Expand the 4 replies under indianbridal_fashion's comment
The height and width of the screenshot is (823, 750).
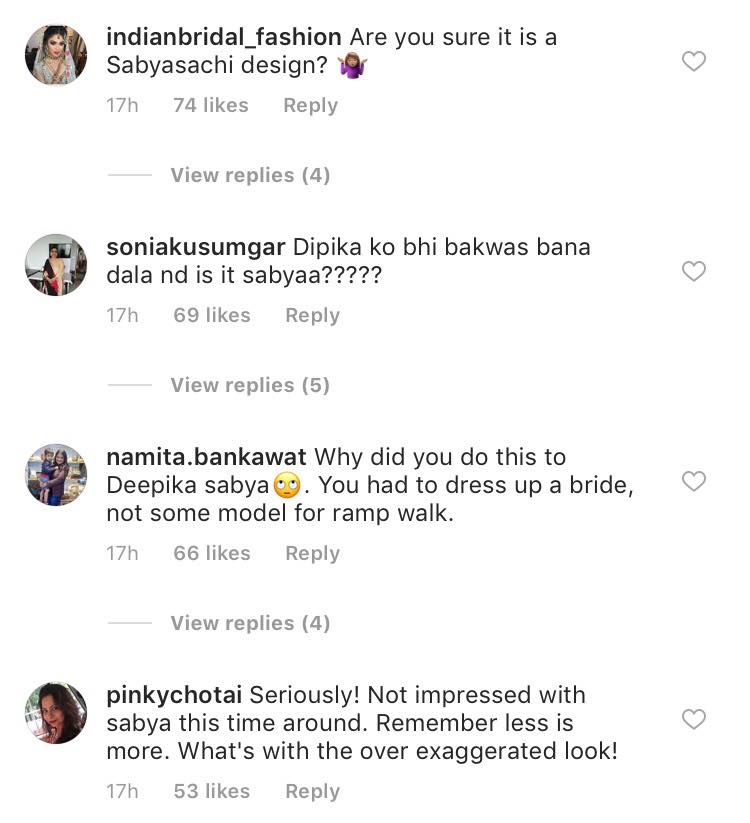pyautogui.click(x=250, y=175)
